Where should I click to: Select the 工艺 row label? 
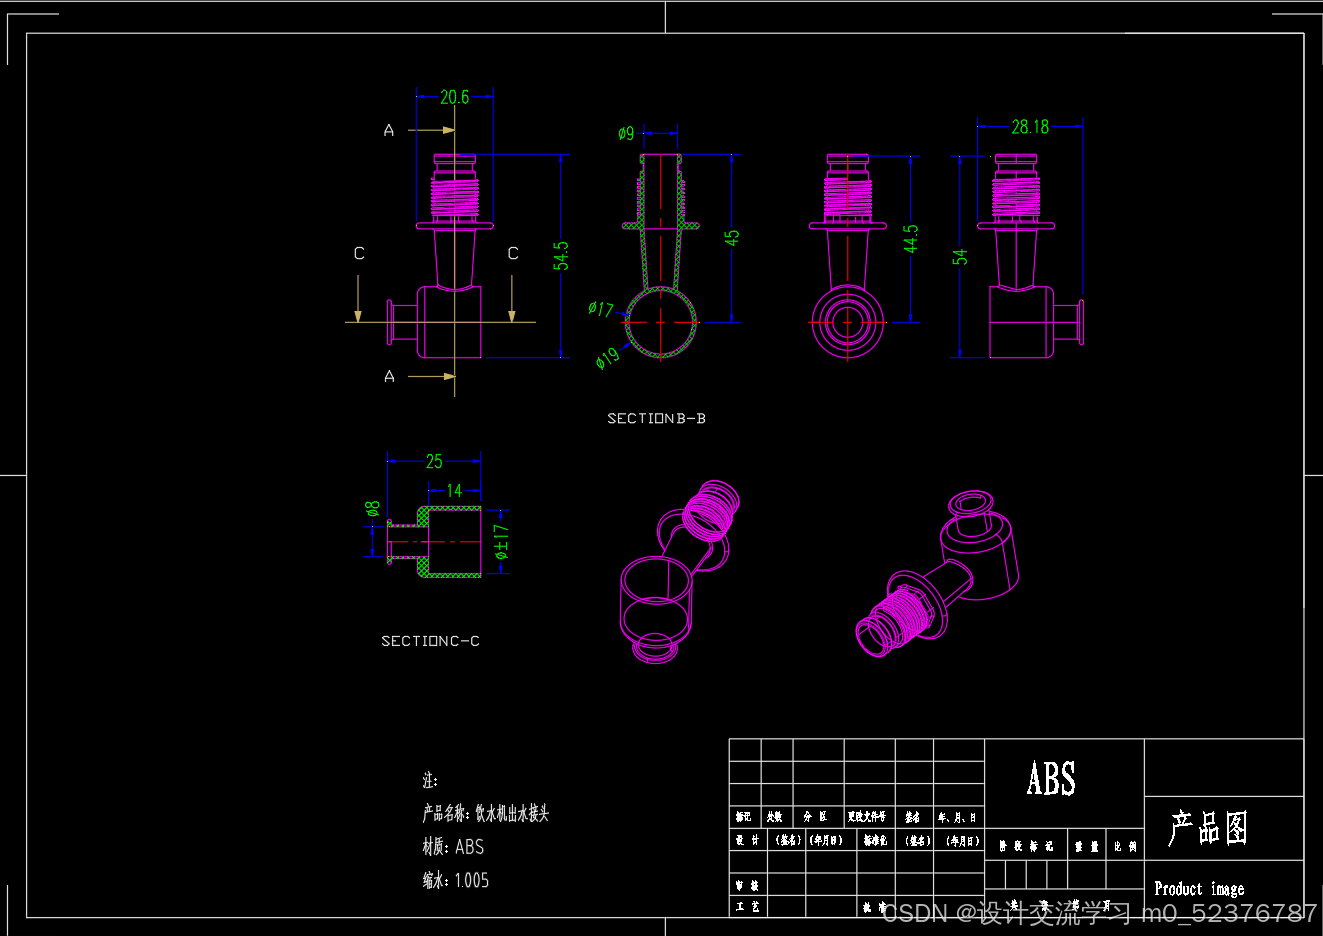click(x=747, y=906)
